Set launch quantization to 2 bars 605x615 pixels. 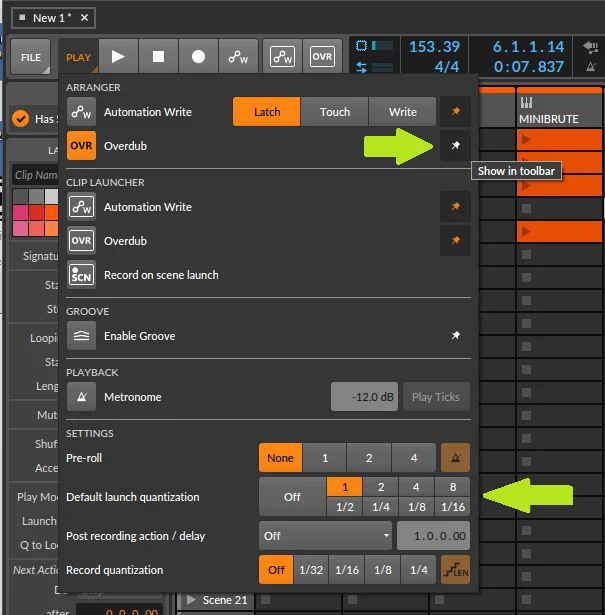[381, 487]
